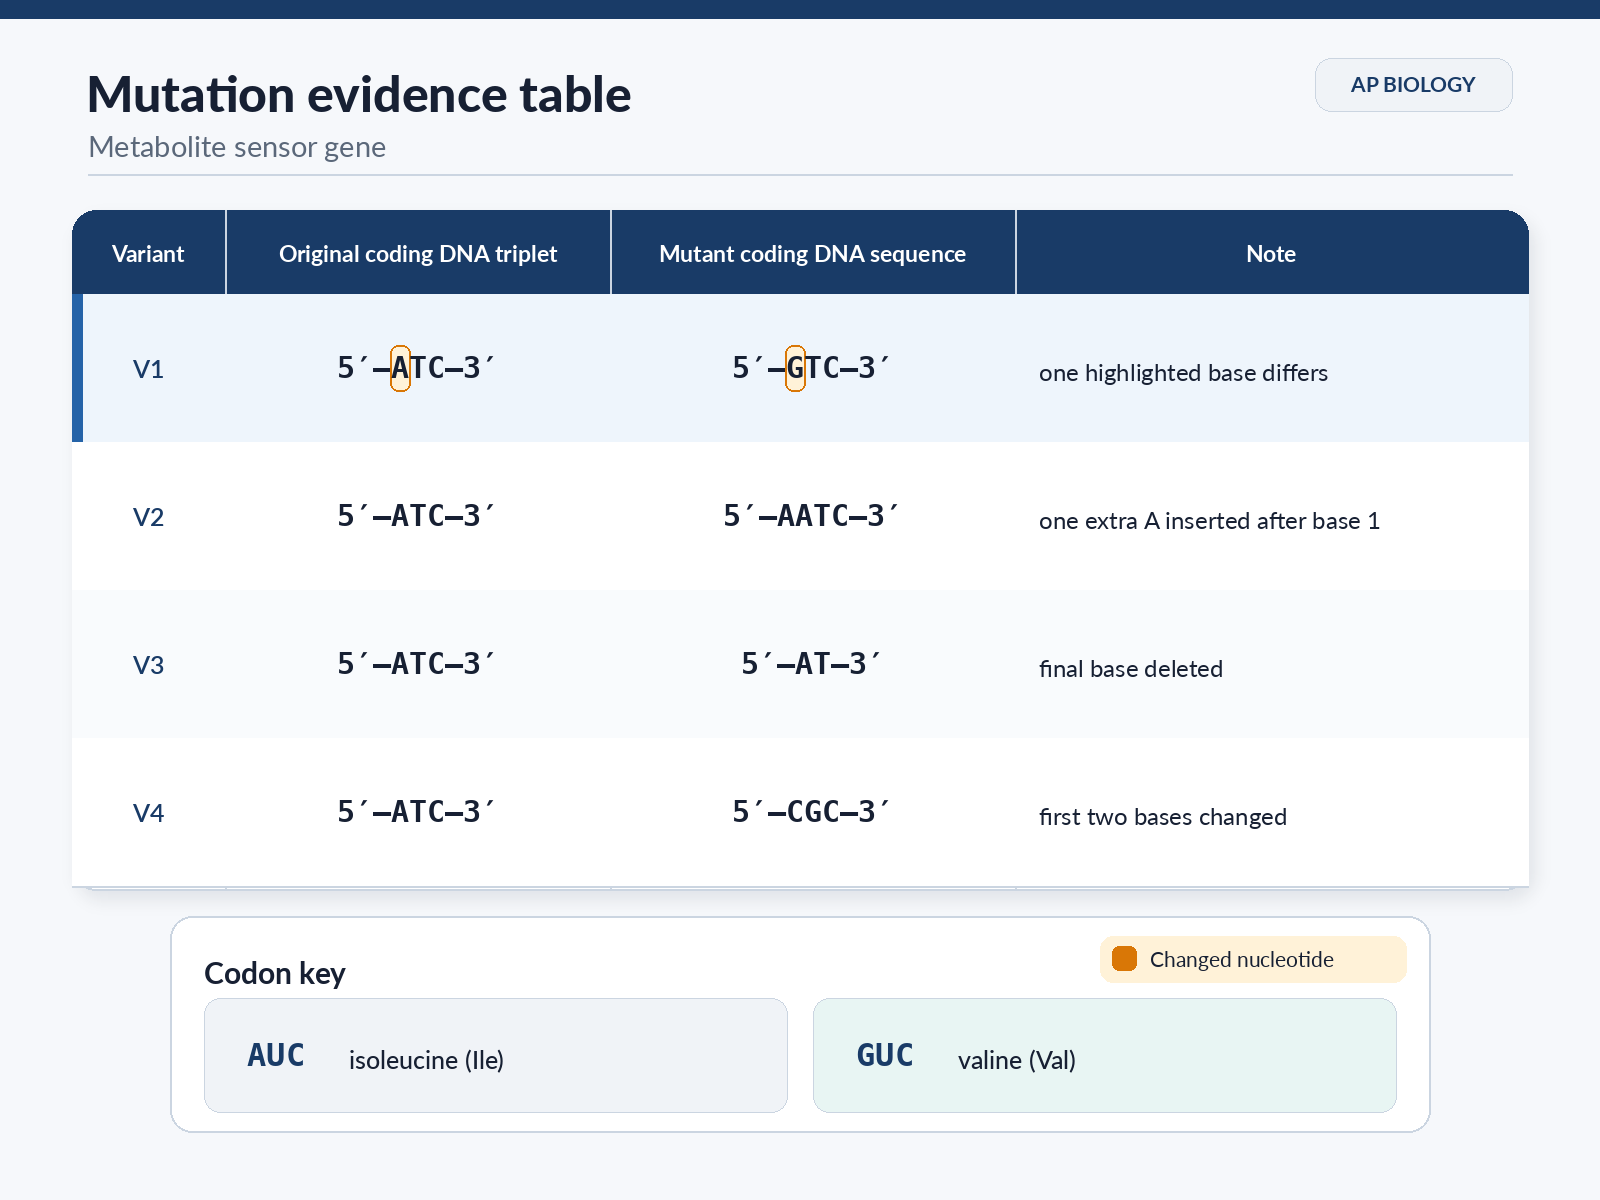
Task: Click the Mutation evidence table title
Action: pos(359,95)
